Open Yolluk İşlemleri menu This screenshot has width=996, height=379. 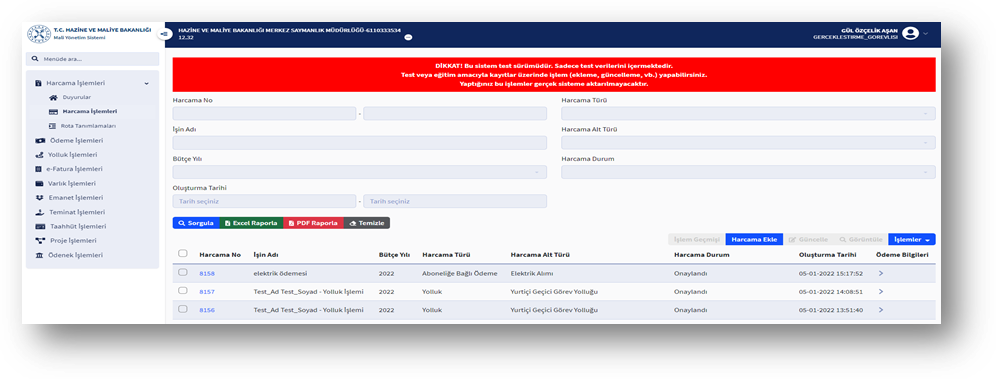point(72,155)
